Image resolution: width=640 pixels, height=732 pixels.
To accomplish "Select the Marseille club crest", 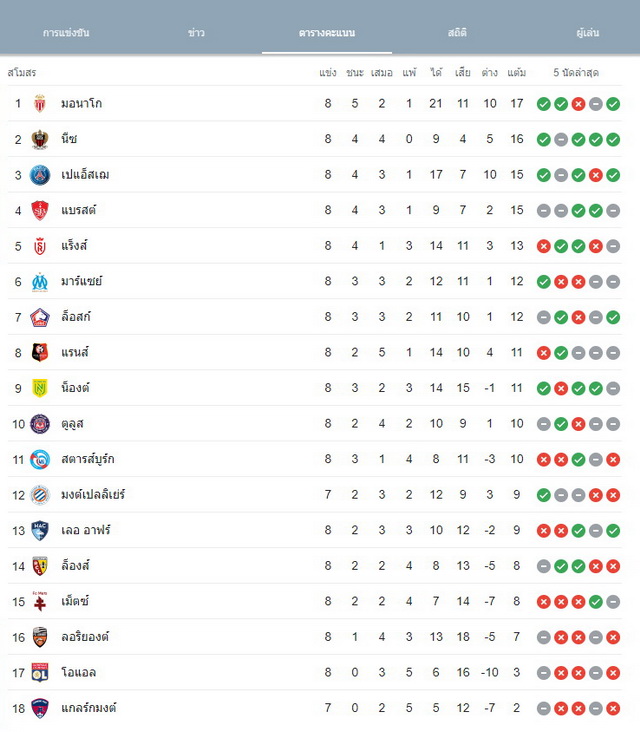I will [40, 282].
